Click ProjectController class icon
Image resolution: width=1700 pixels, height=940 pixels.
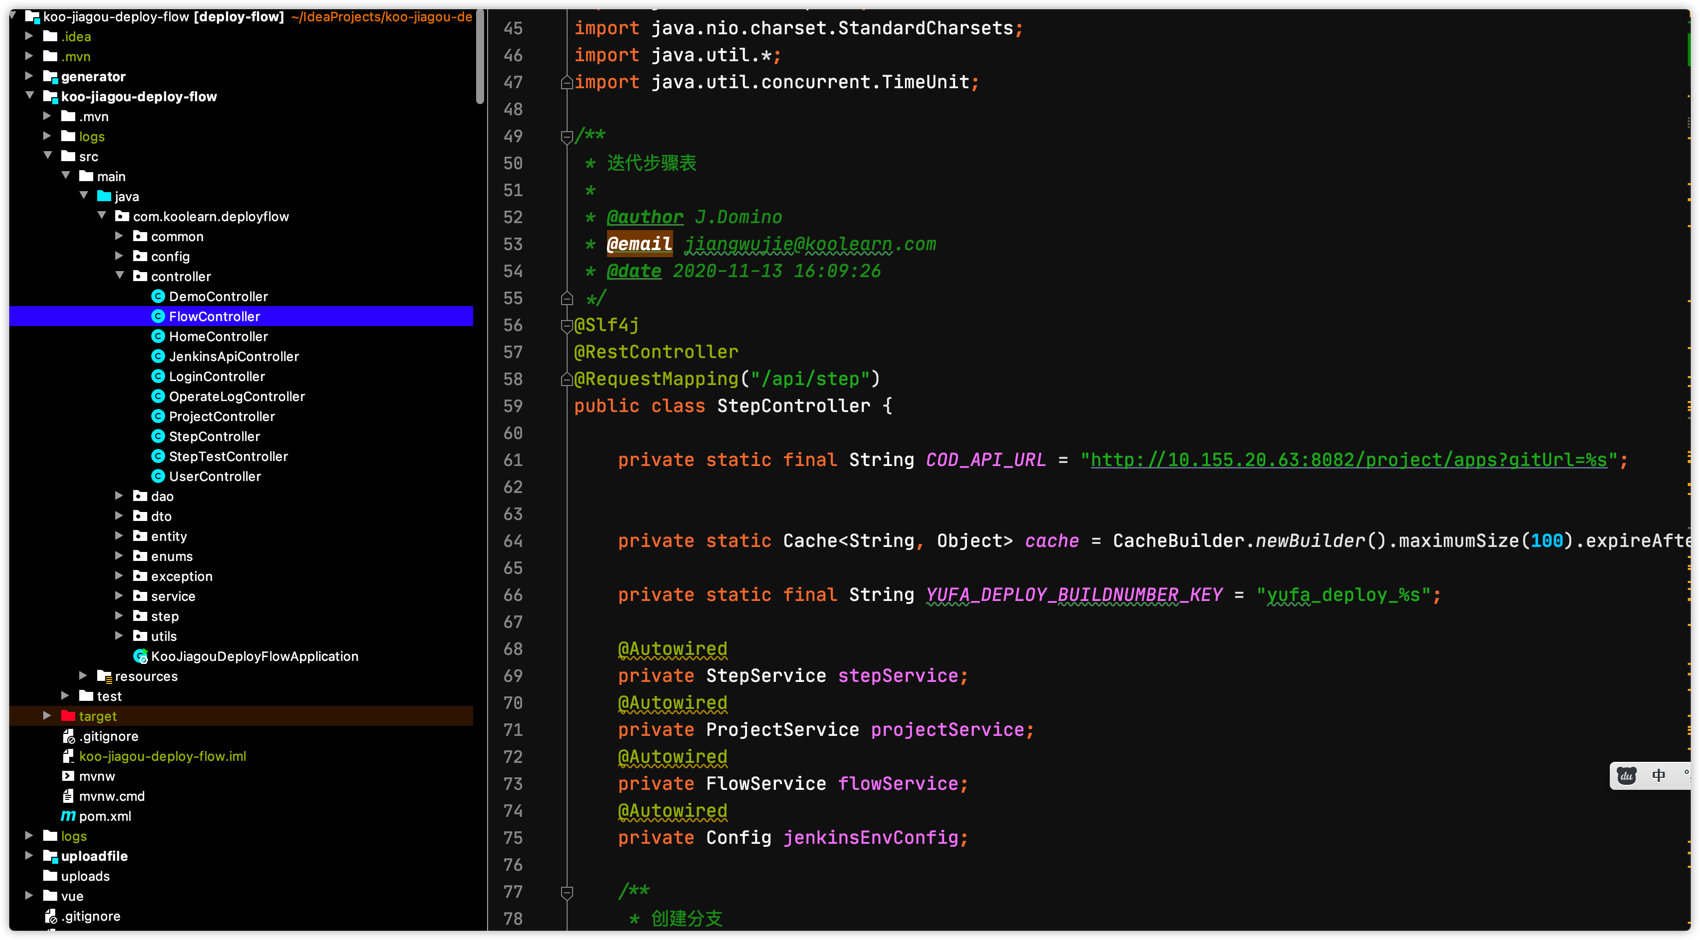pyautogui.click(x=158, y=416)
